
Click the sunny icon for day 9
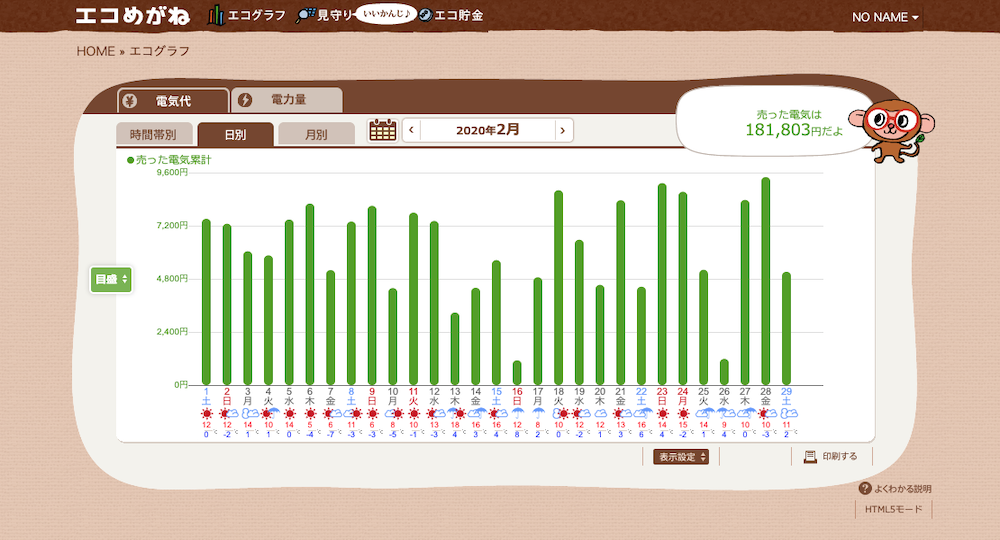372,414
